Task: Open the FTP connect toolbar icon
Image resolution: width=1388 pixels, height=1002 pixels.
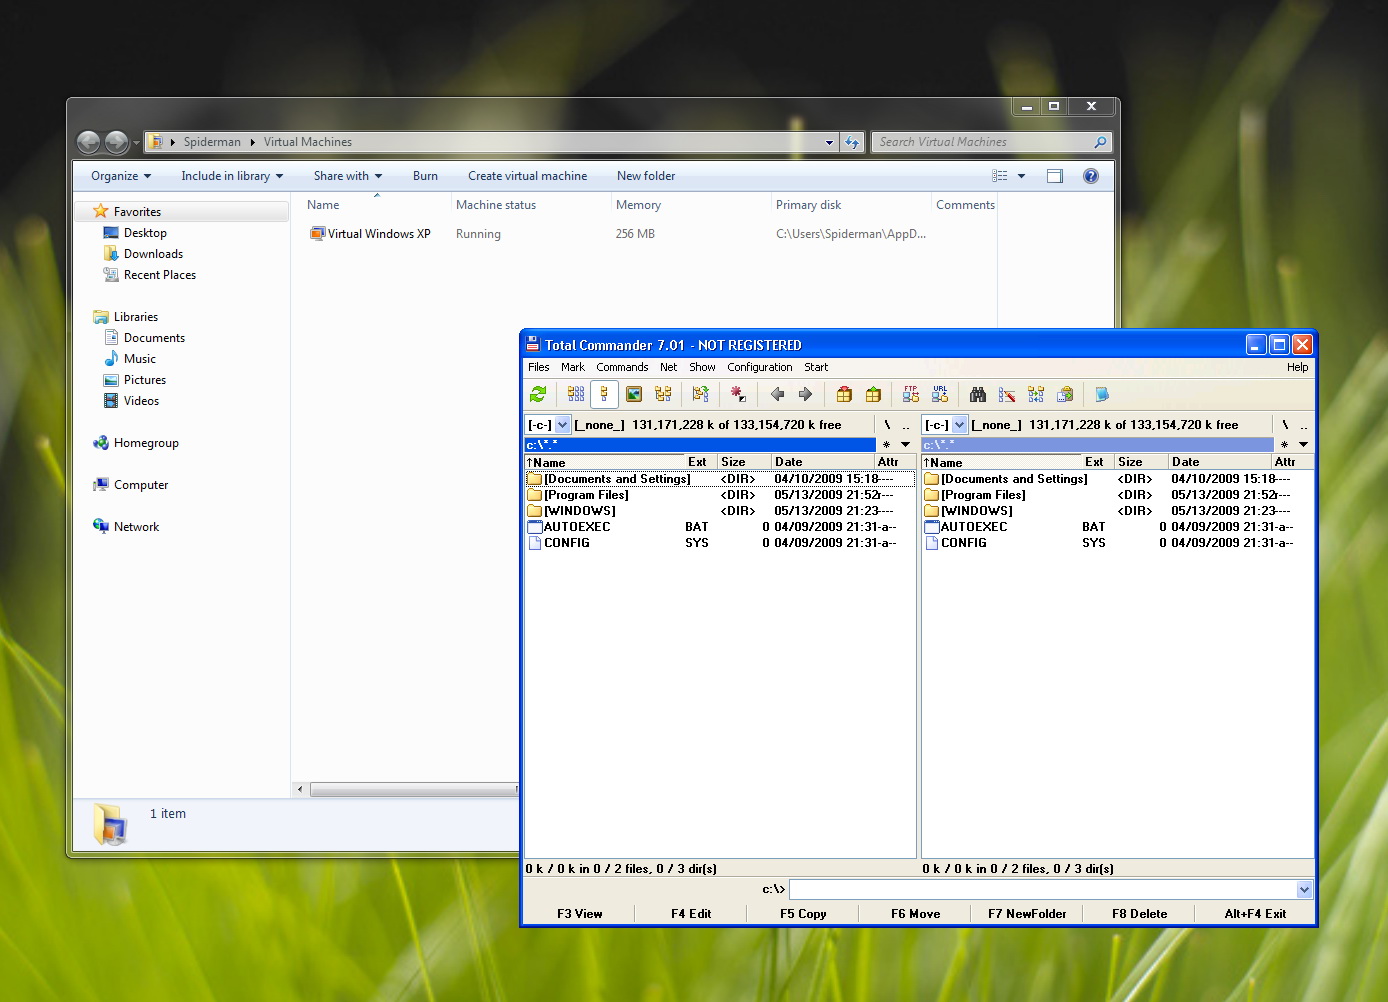Action: [910, 395]
